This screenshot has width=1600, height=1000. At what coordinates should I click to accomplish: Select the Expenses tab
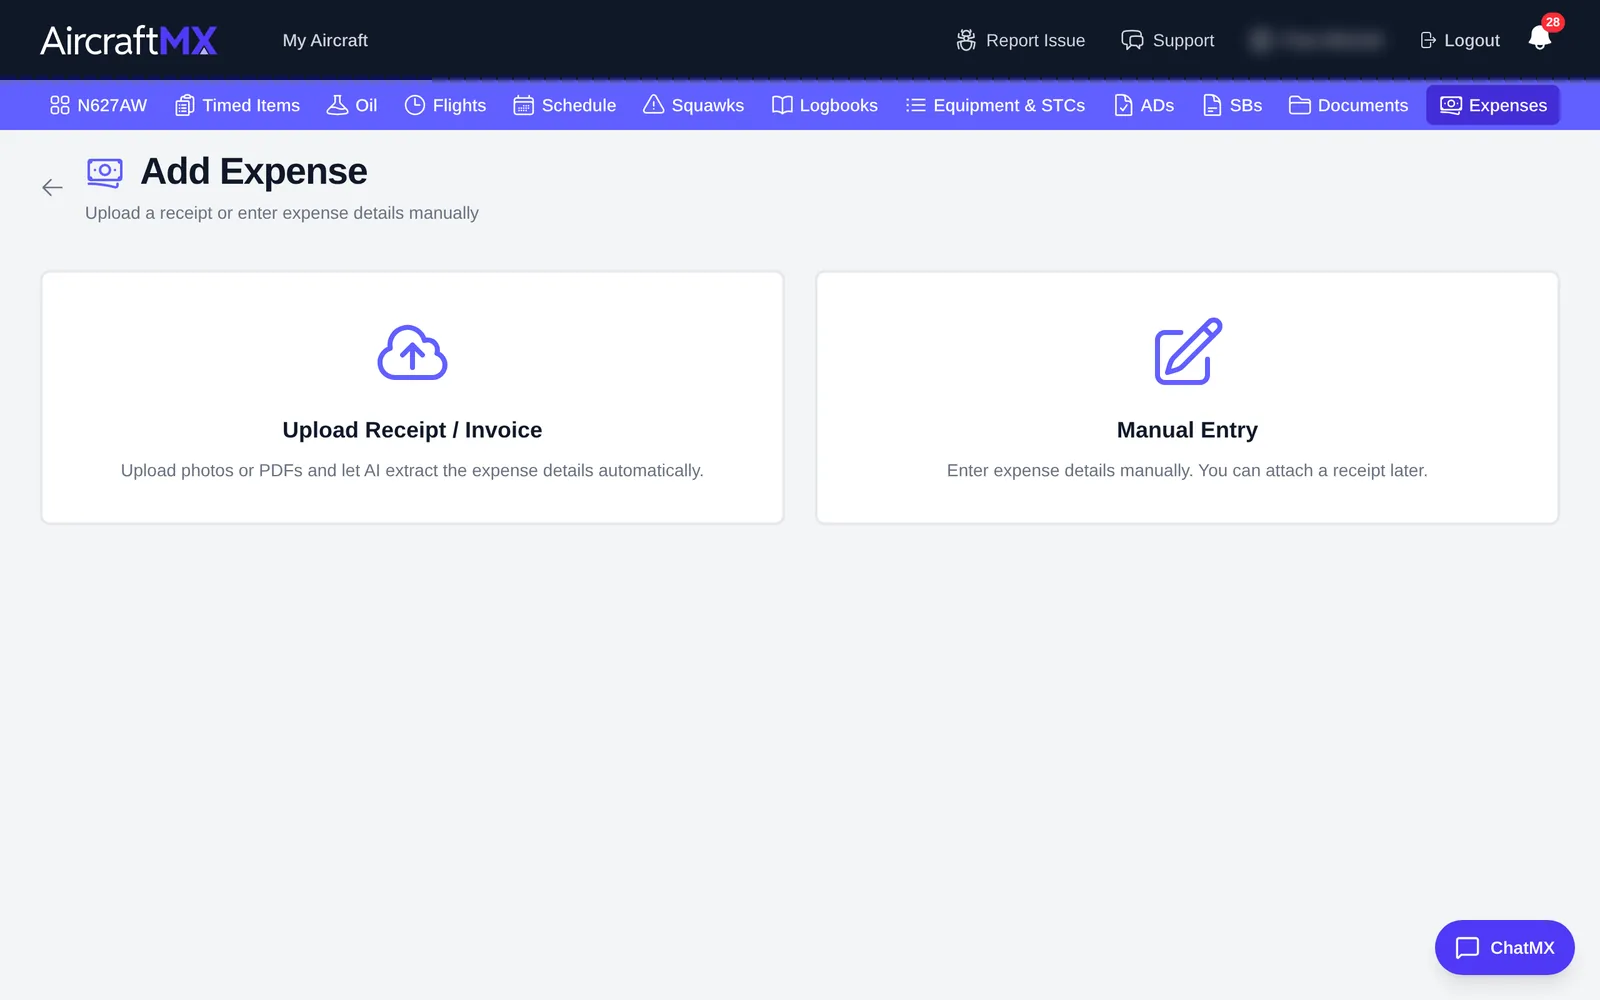[x=1493, y=105]
